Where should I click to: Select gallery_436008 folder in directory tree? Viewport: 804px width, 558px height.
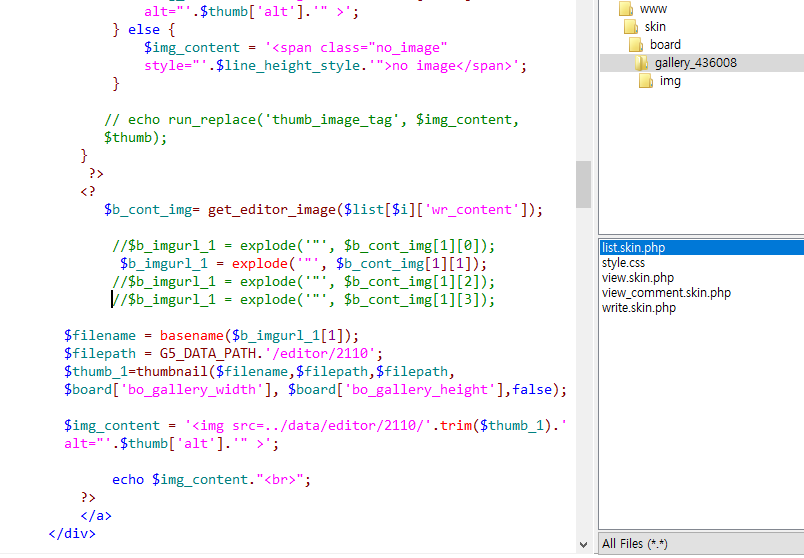696,63
